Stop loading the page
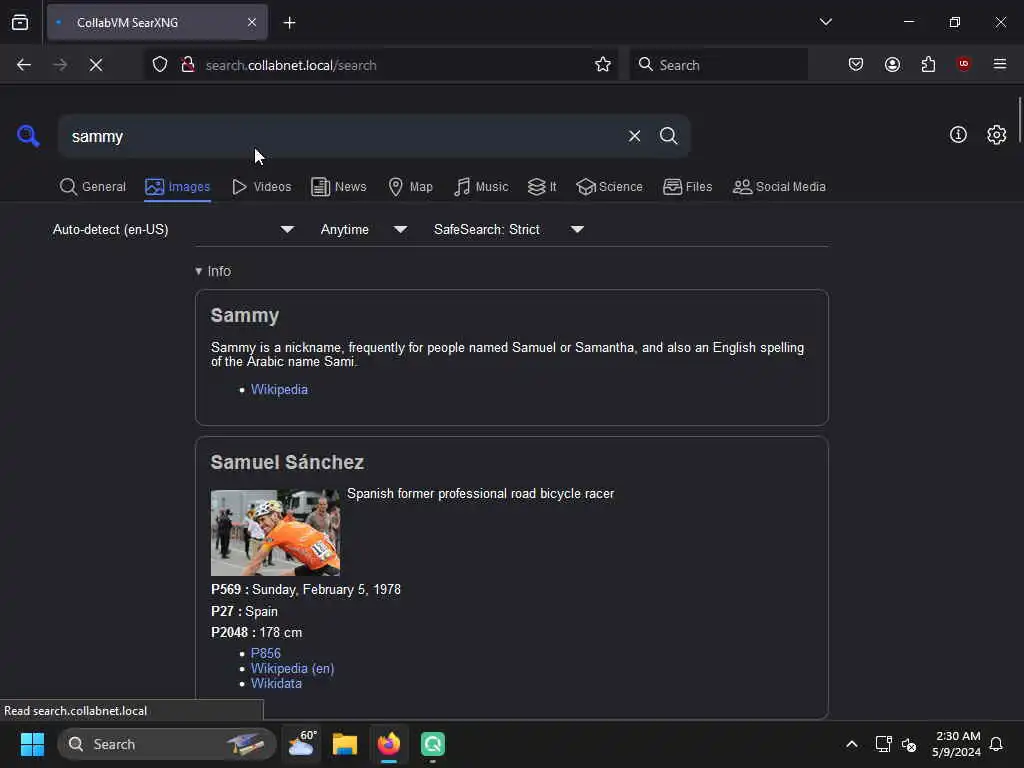The width and height of the screenshot is (1024, 768). point(96,65)
